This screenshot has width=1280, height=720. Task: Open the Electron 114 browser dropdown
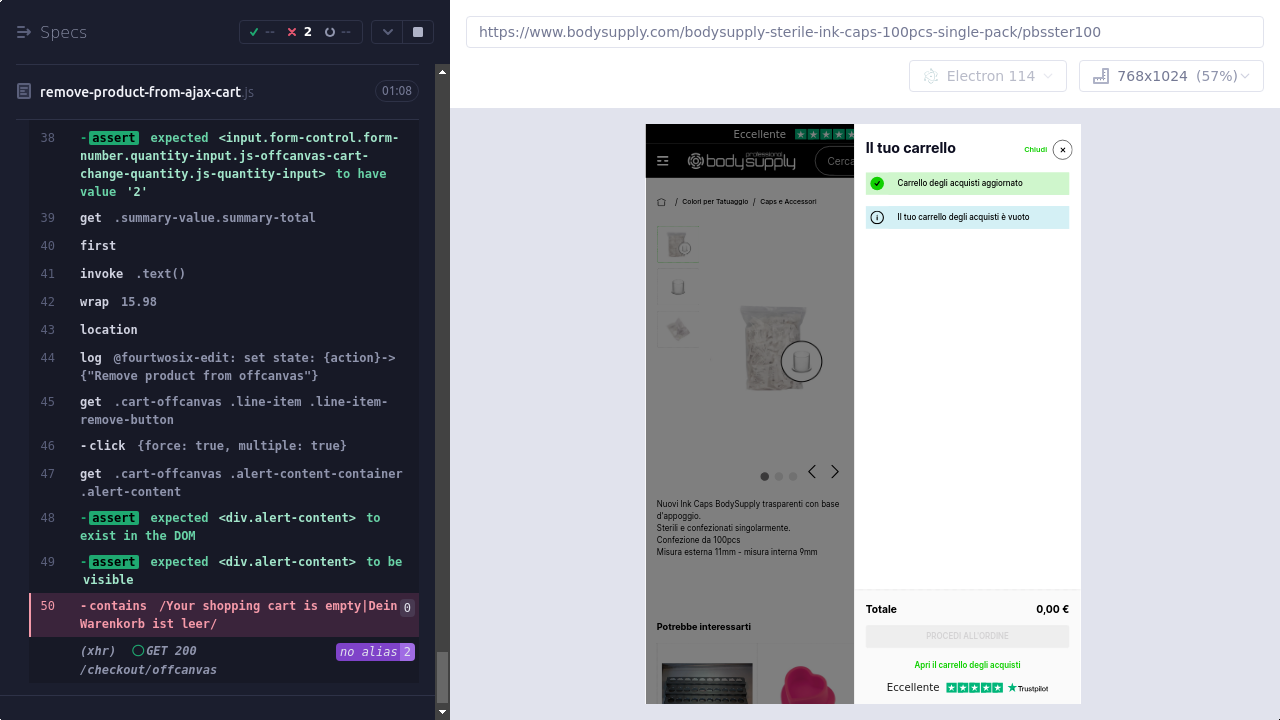coord(988,76)
